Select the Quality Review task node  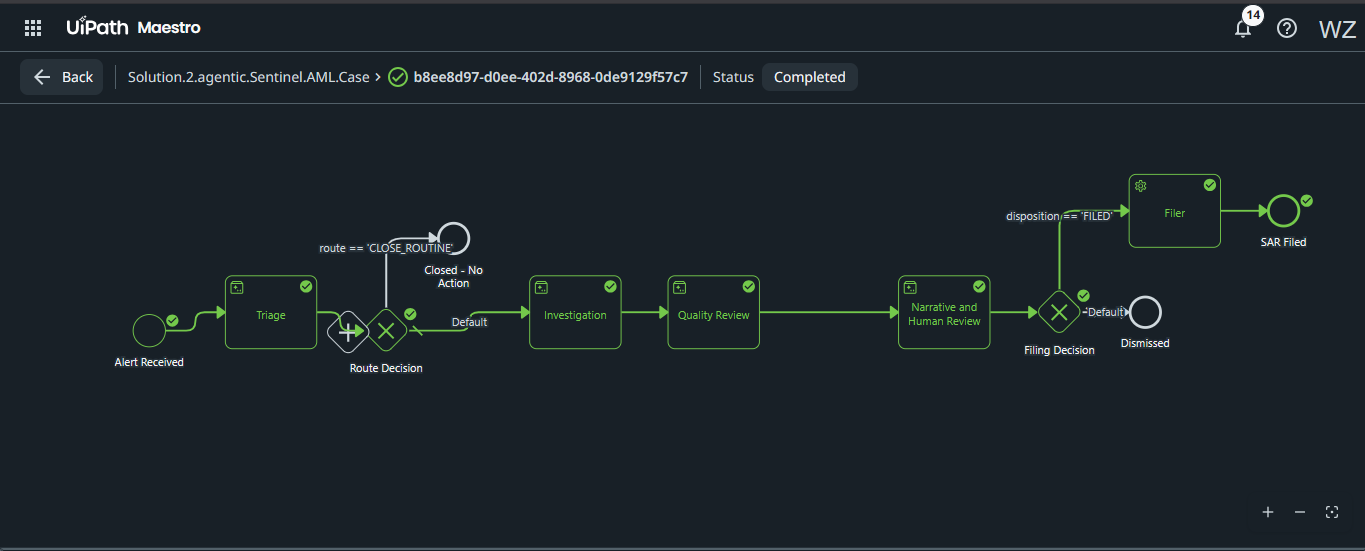[x=713, y=312]
